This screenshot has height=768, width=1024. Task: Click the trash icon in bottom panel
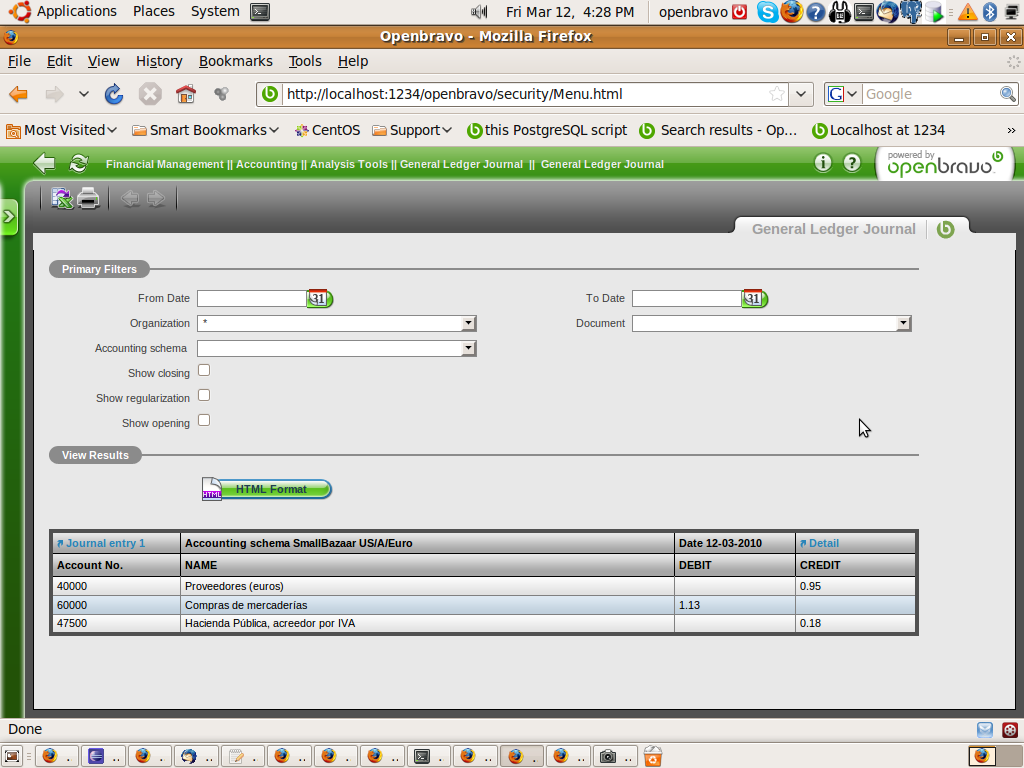point(652,756)
